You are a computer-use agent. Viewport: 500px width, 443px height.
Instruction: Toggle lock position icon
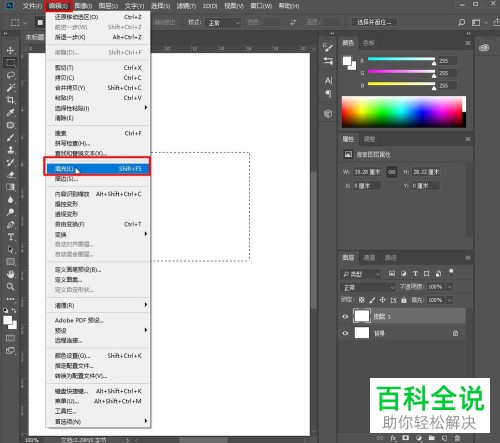tap(382, 300)
